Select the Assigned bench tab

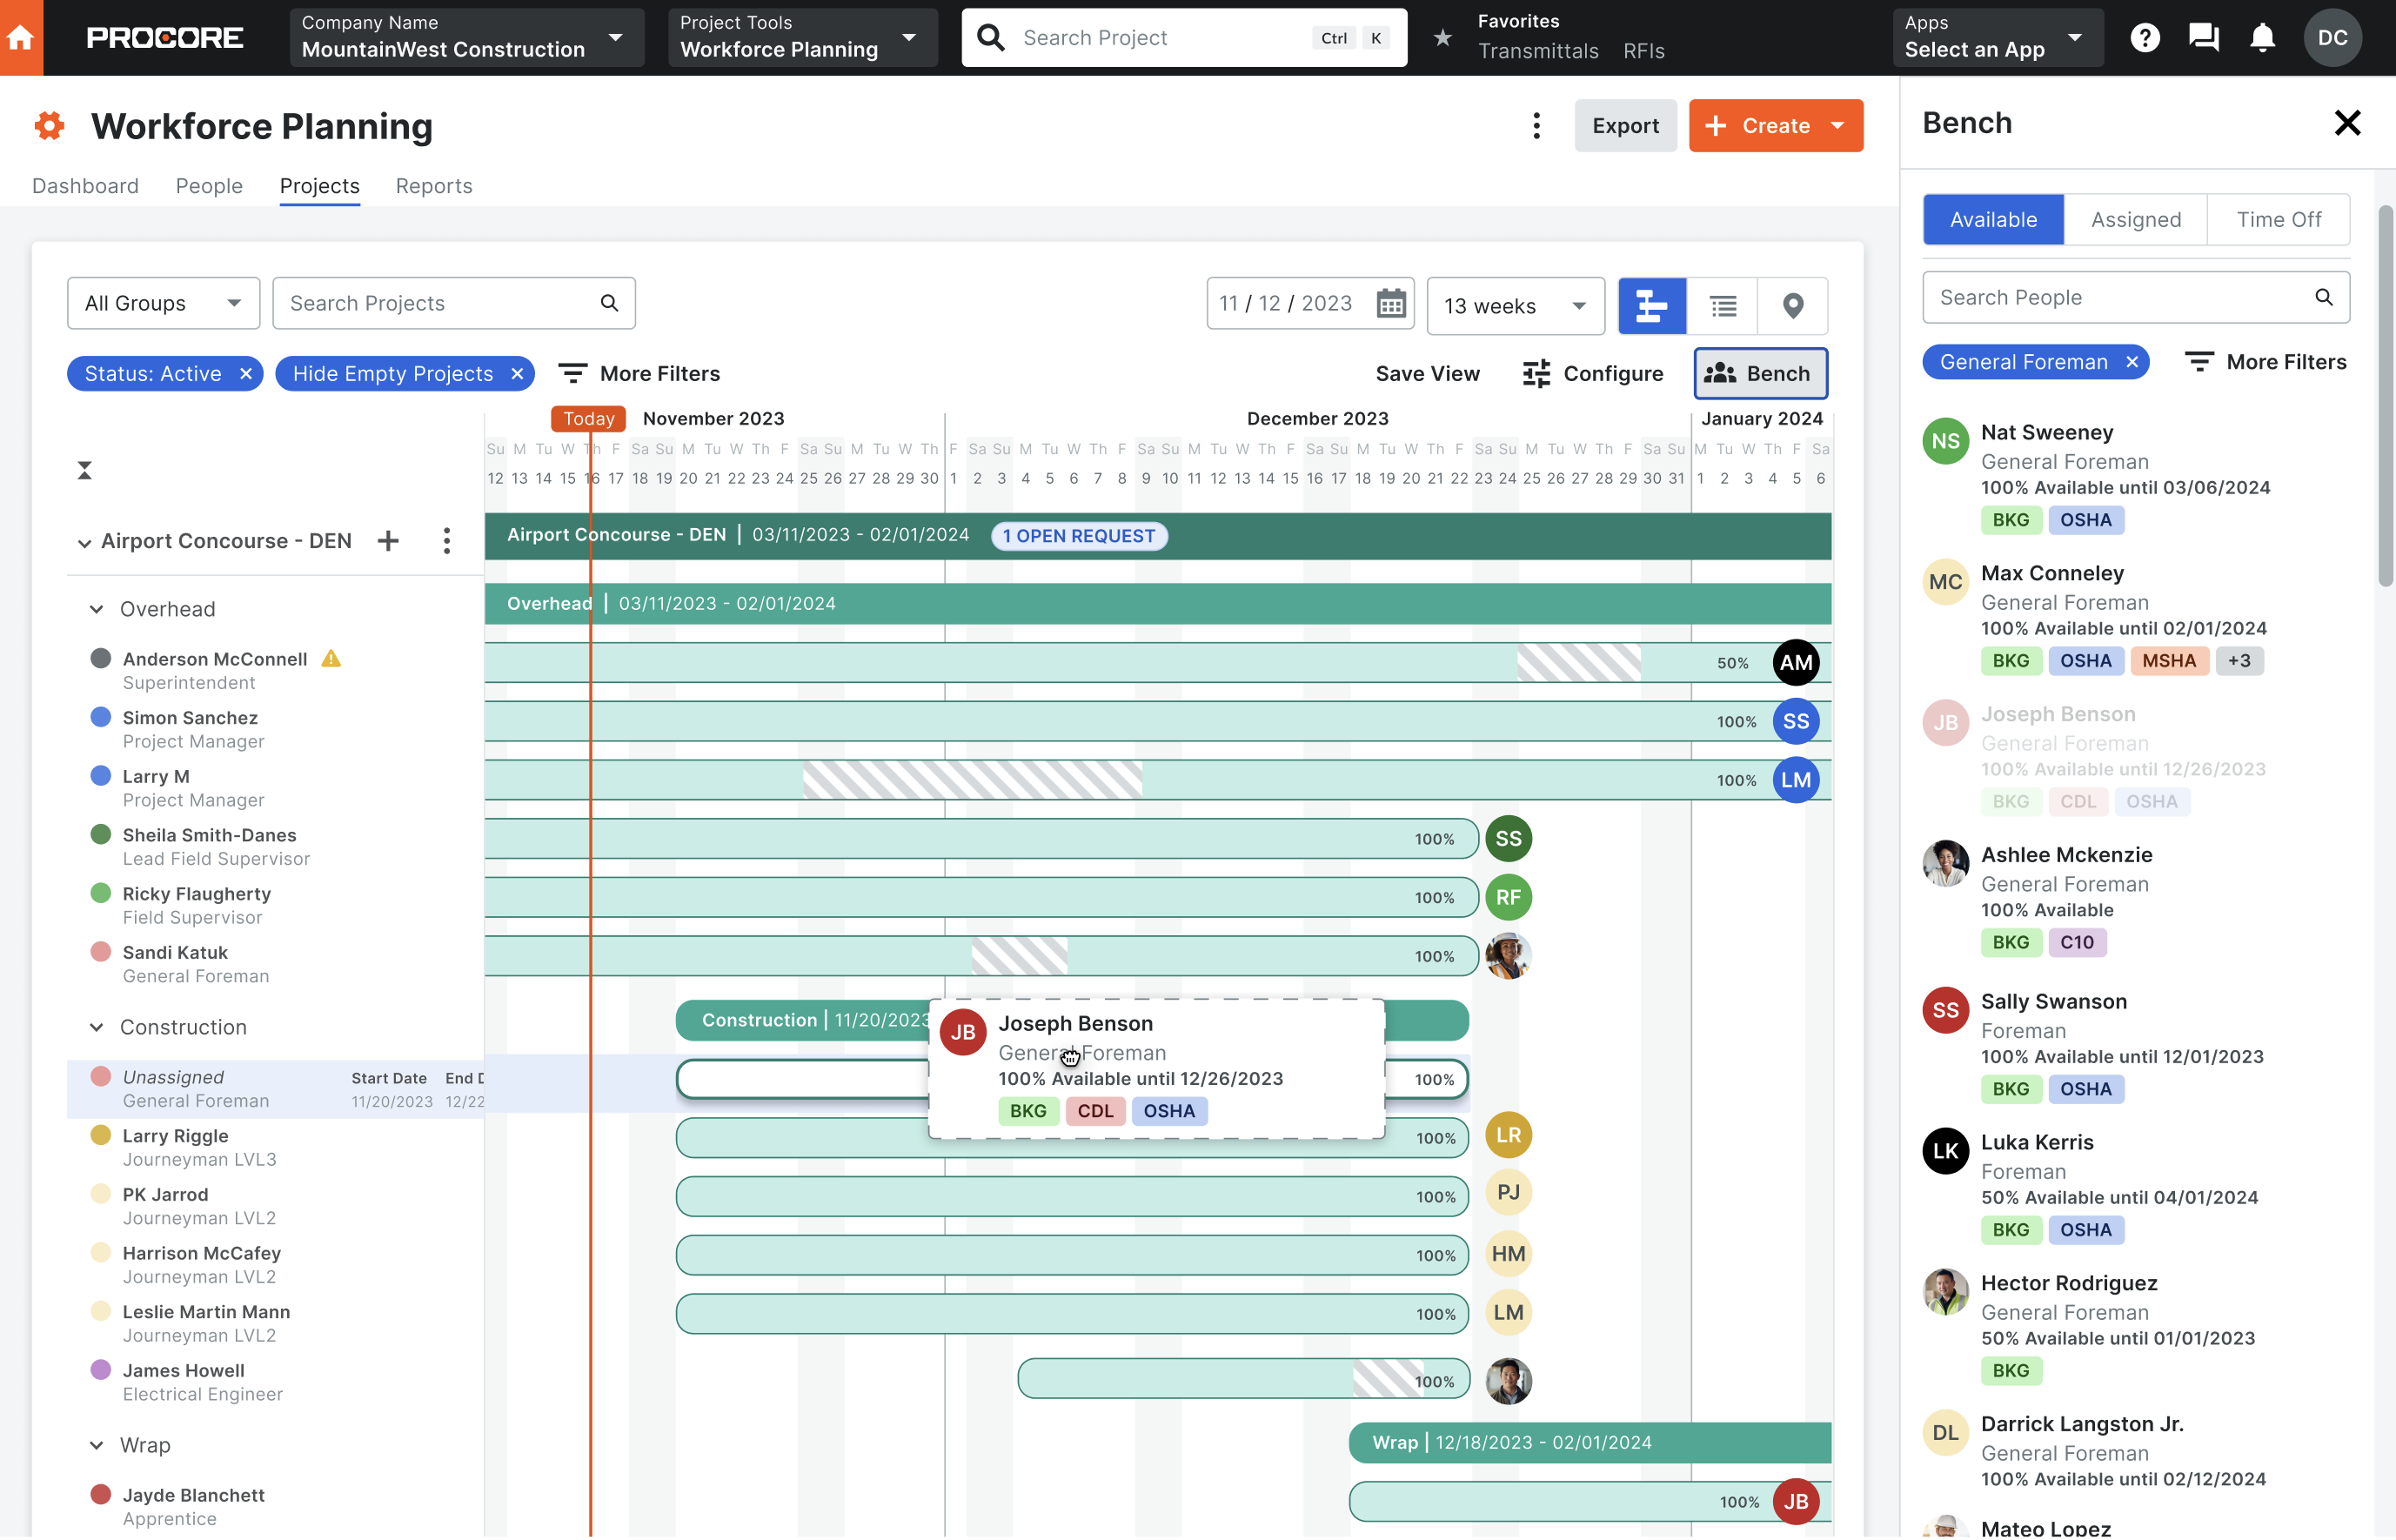coord(2135,219)
